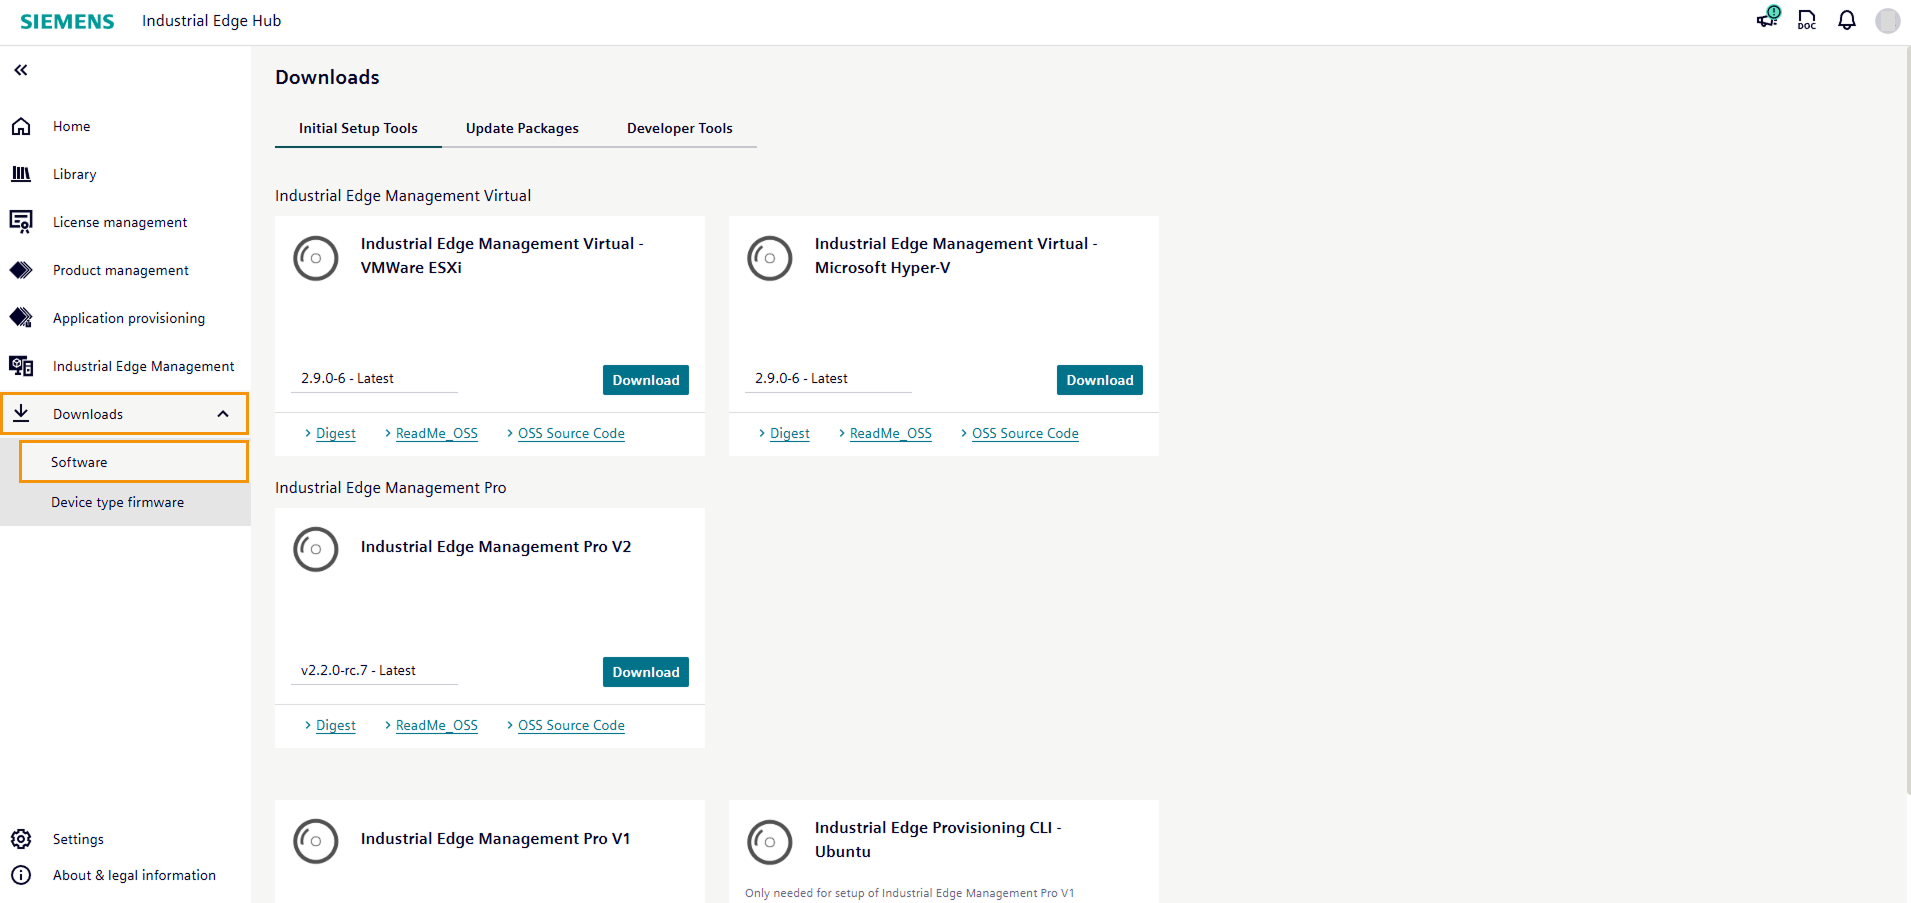Click the Industrial Edge Management Pro V1 title
The image size is (1911, 903).
click(x=496, y=839)
